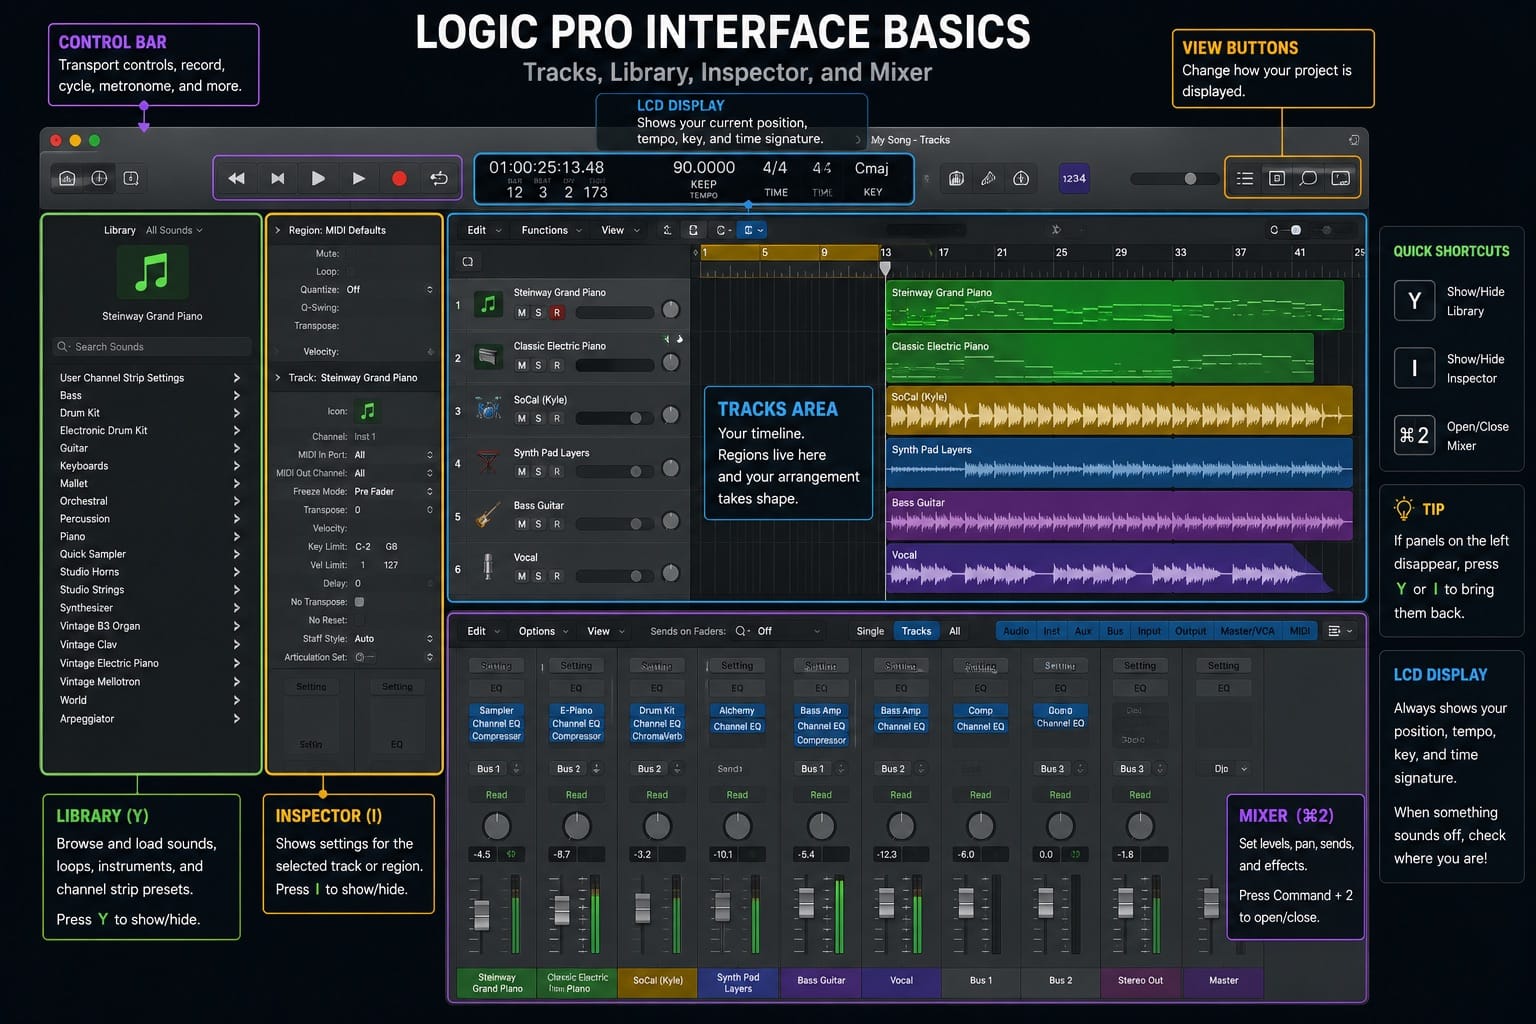1536x1024 pixels.
Task: Toggle the Audio filter button in mixer
Action: click(x=1016, y=631)
